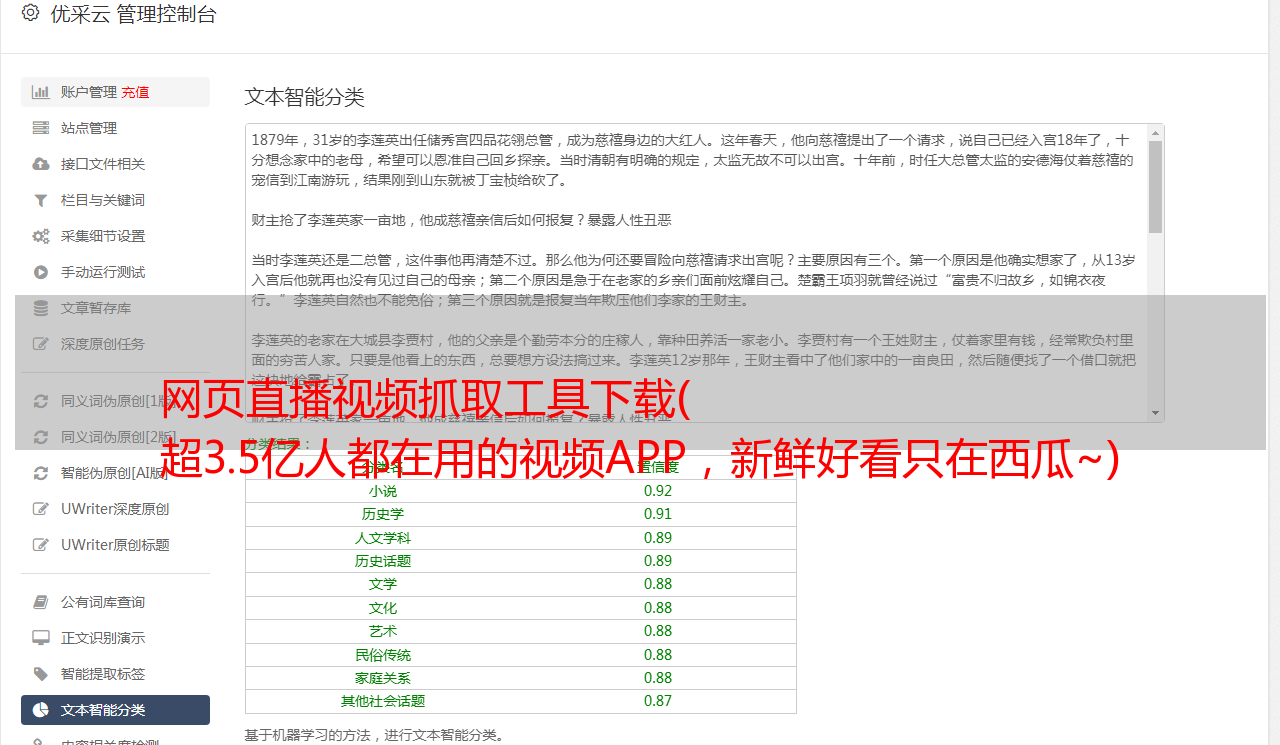Click the 历史话题 category cell

(383, 561)
